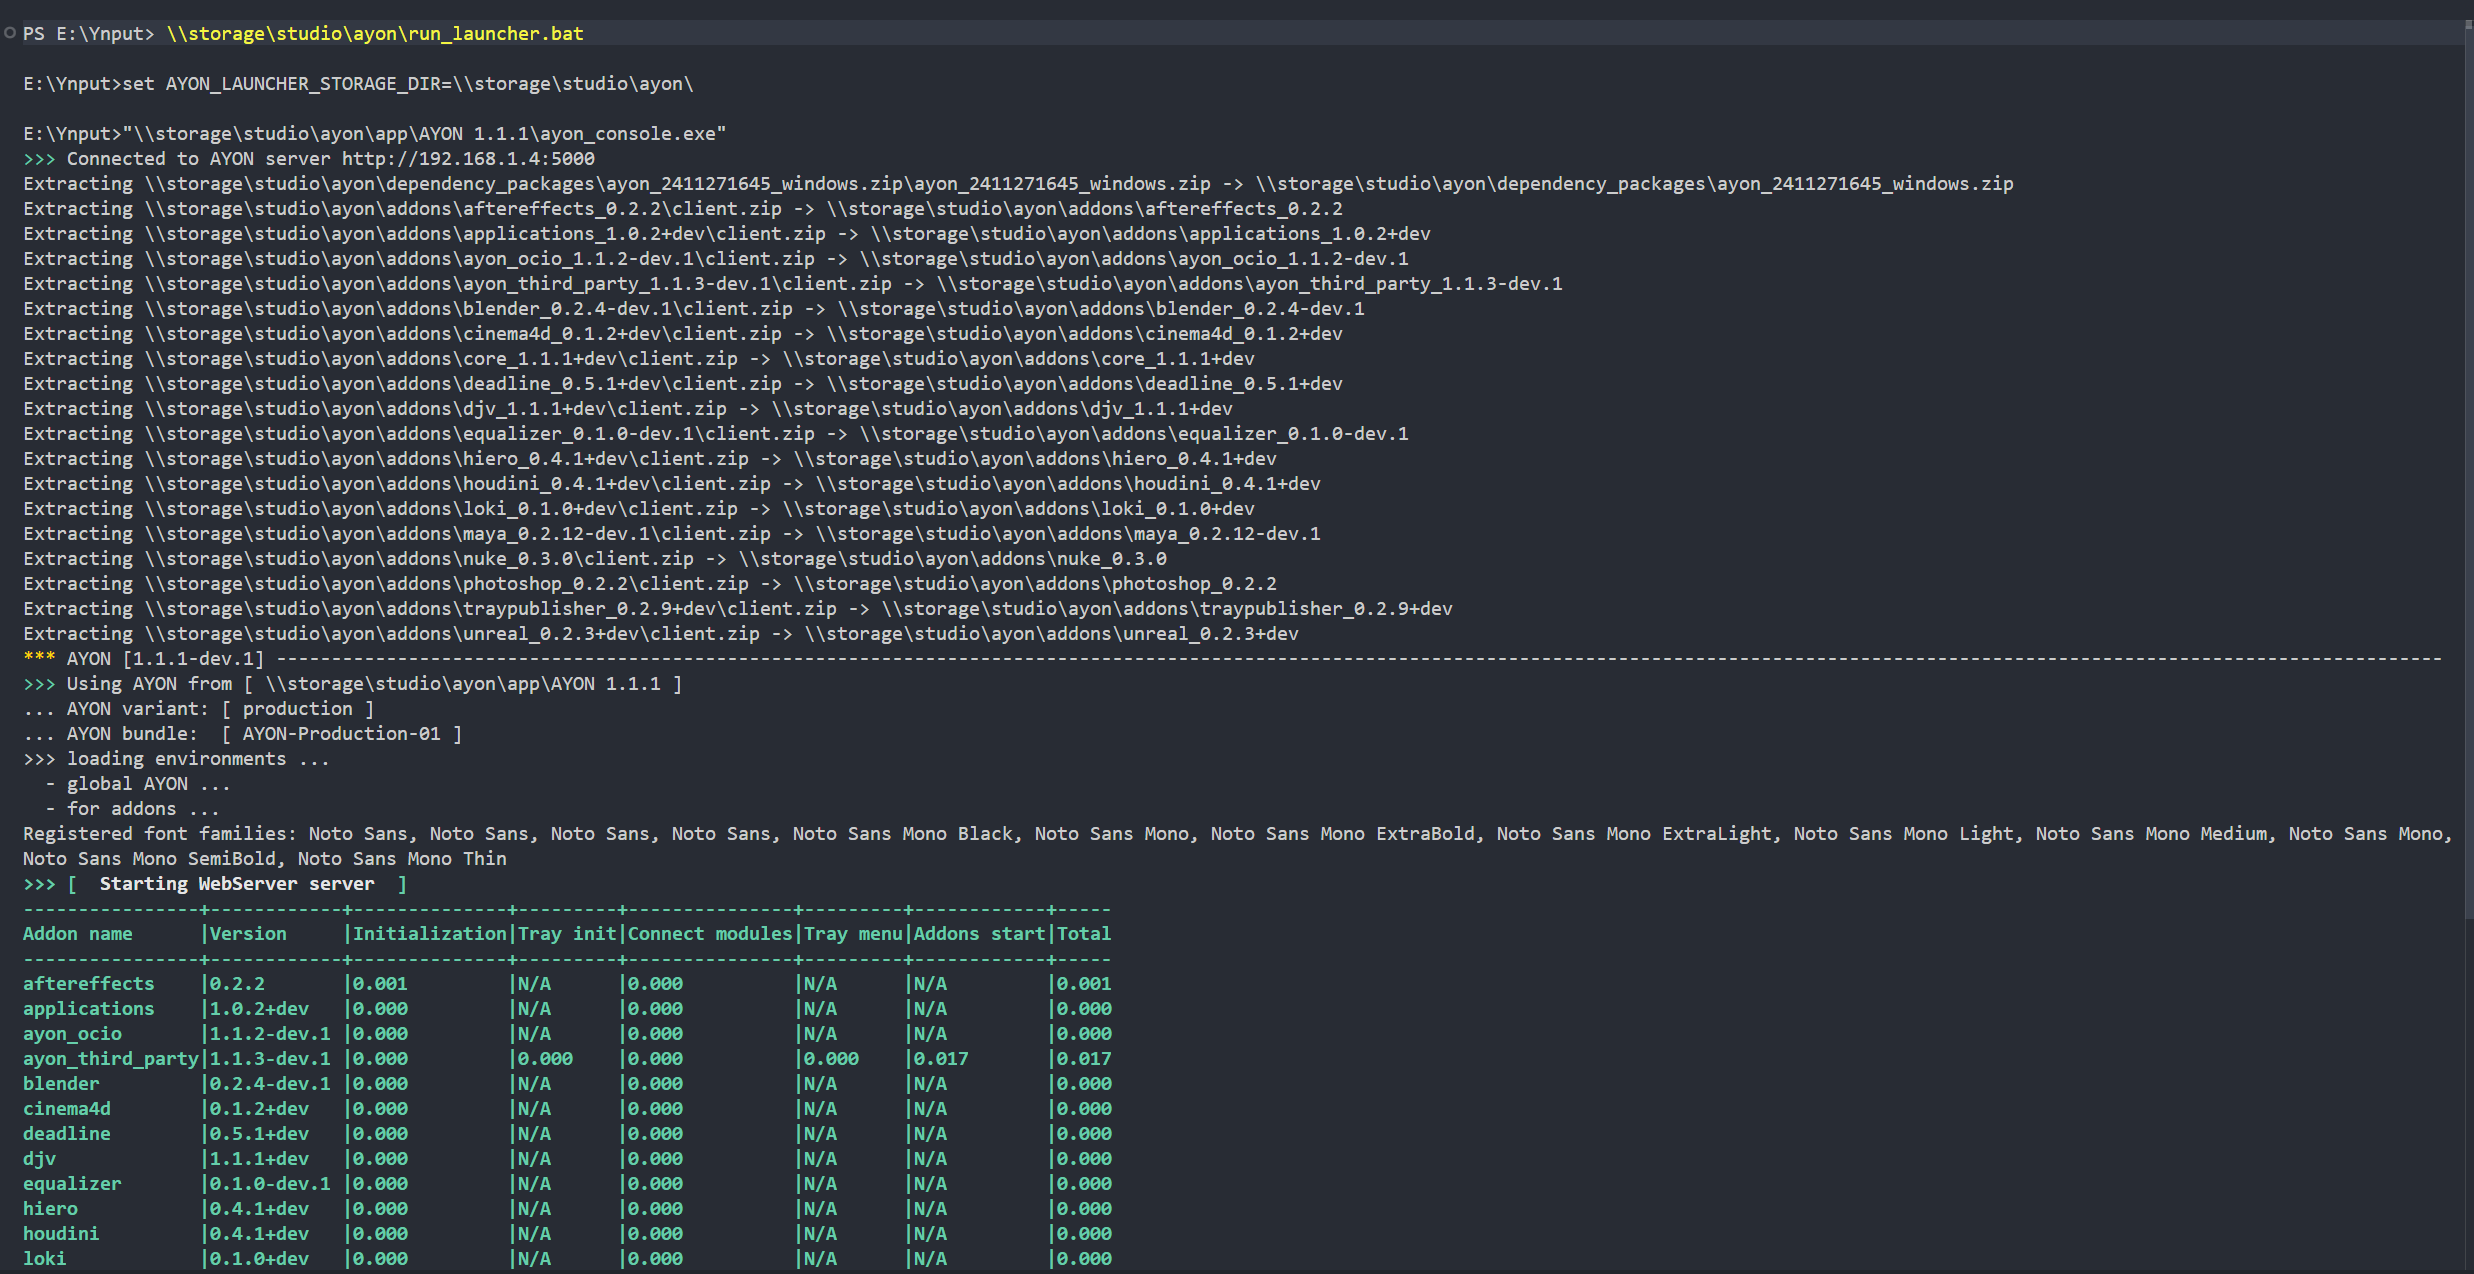Click the 'Connected to AYON server' text
Screen dimensions: 2474x1274
pos(199,158)
